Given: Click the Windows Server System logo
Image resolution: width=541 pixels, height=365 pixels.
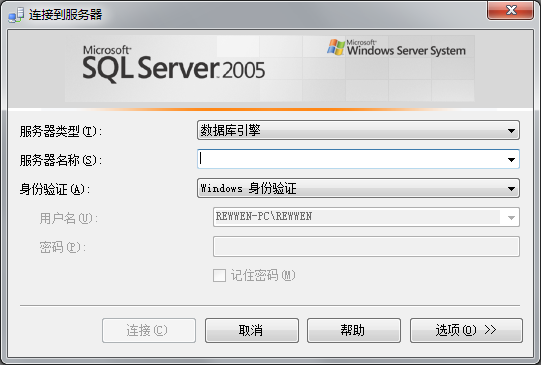Looking at the screenshot, I should tap(396, 48).
